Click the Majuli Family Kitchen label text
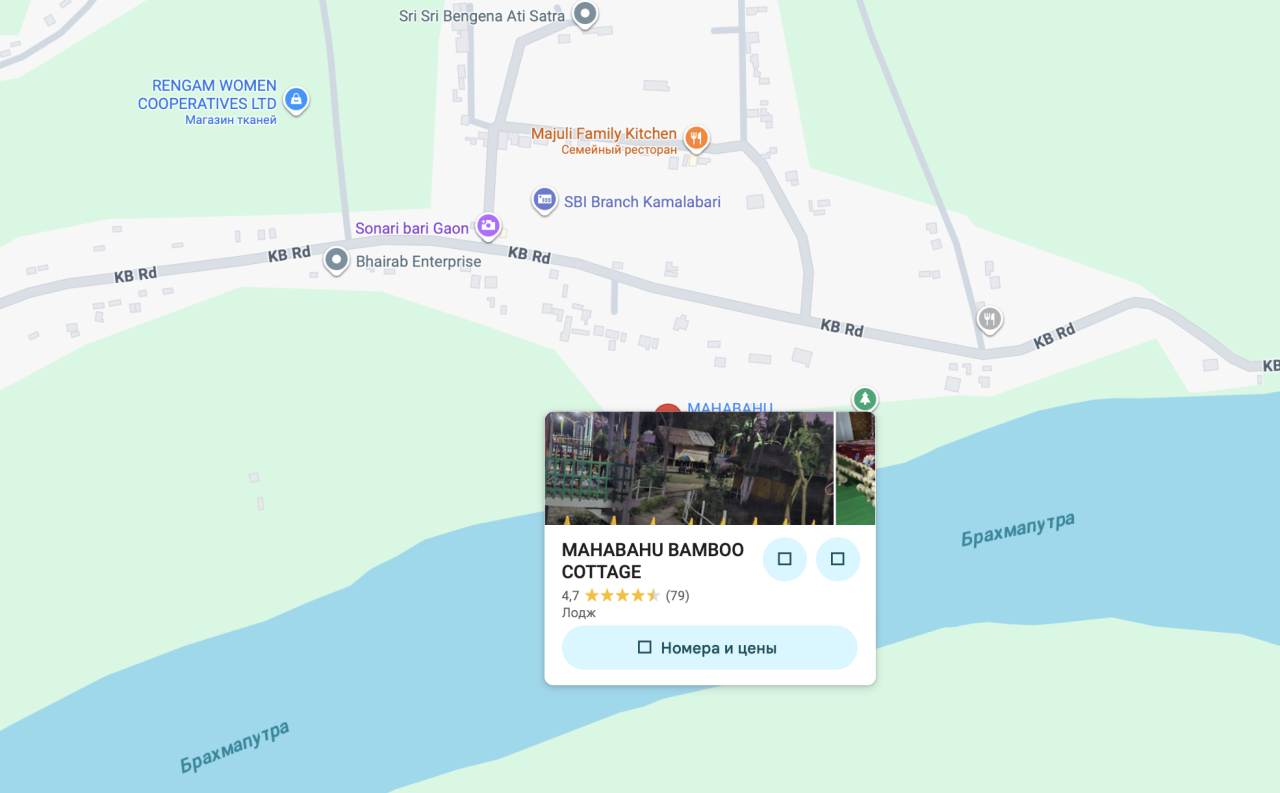Viewport: 1280px width, 793px height. click(604, 134)
